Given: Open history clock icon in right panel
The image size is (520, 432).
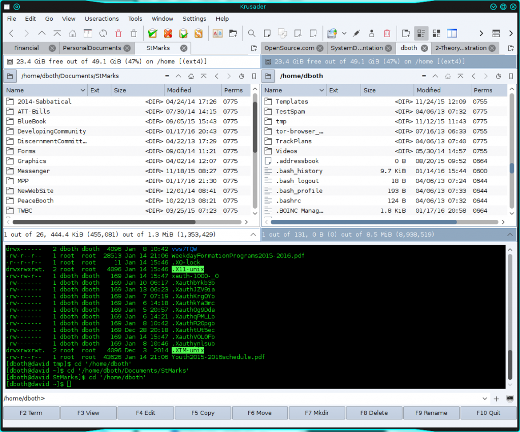Looking at the screenshot, I should tap(498, 76).
